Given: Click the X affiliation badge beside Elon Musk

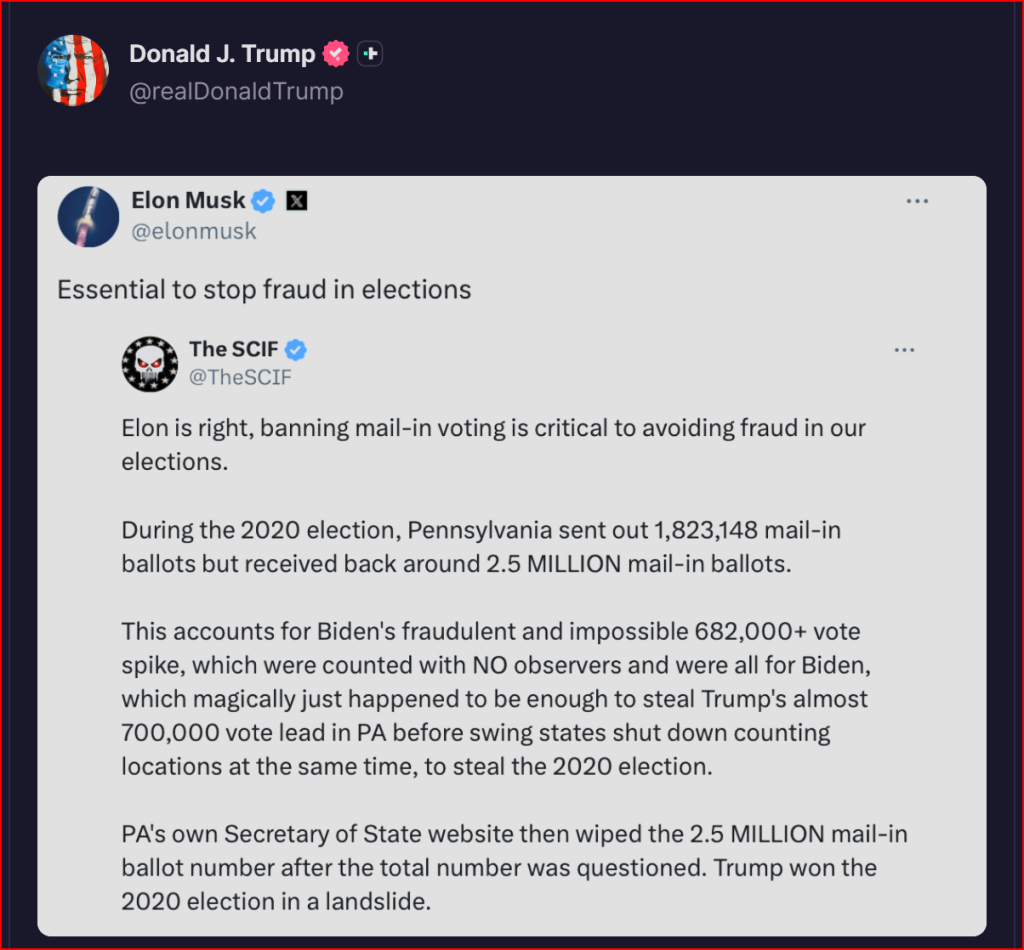Looking at the screenshot, I should (x=297, y=201).
